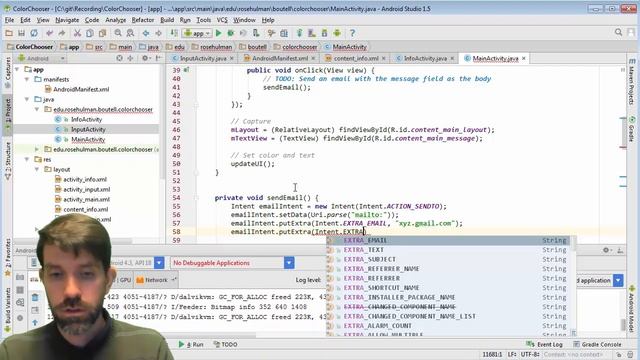The height and width of the screenshot is (360, 640).
Task: Open the Event Log tool window
Action: [x=545, y=344]
